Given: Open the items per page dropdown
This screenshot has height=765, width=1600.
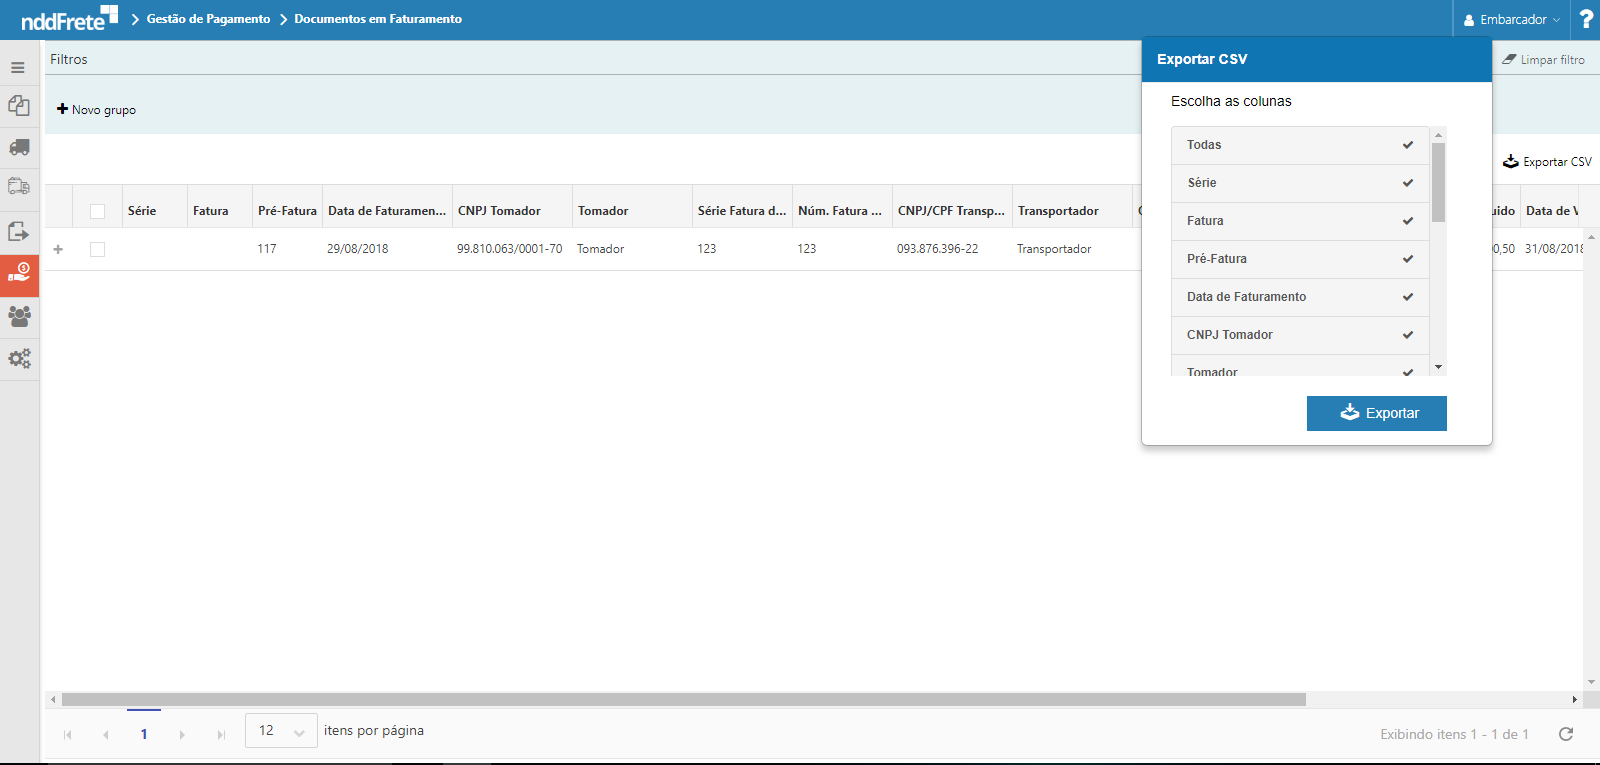Looking at the screenshot, I should pos(281,731).
